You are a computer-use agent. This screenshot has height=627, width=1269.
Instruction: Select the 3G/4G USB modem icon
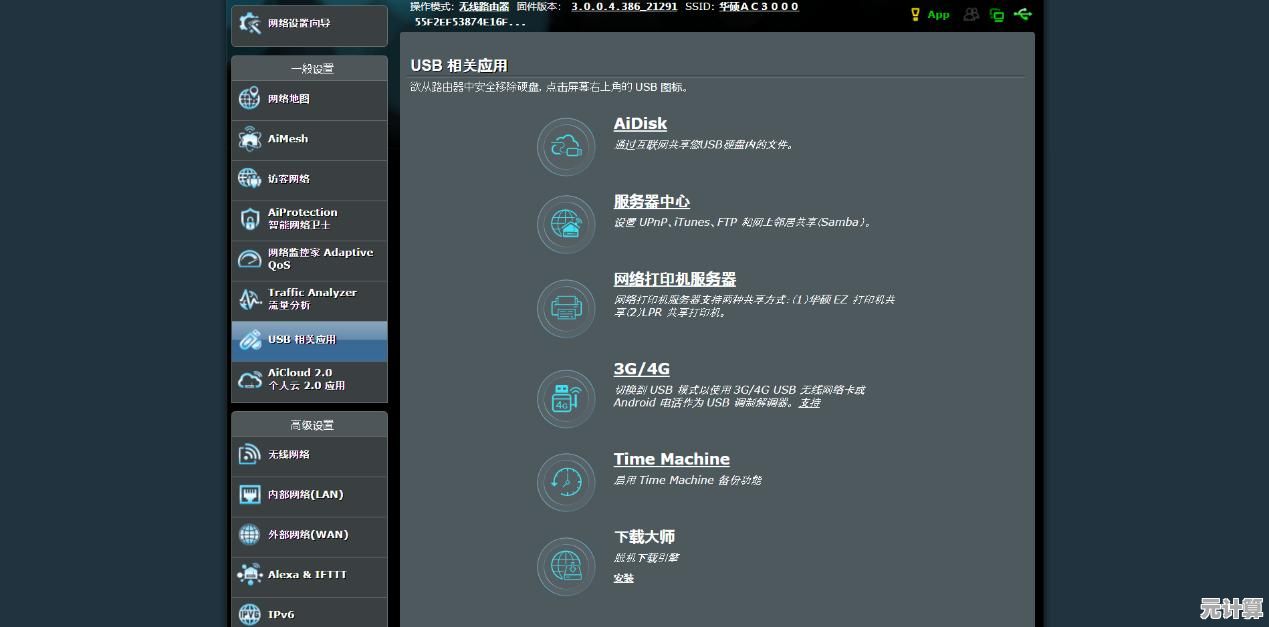(566, 398)
